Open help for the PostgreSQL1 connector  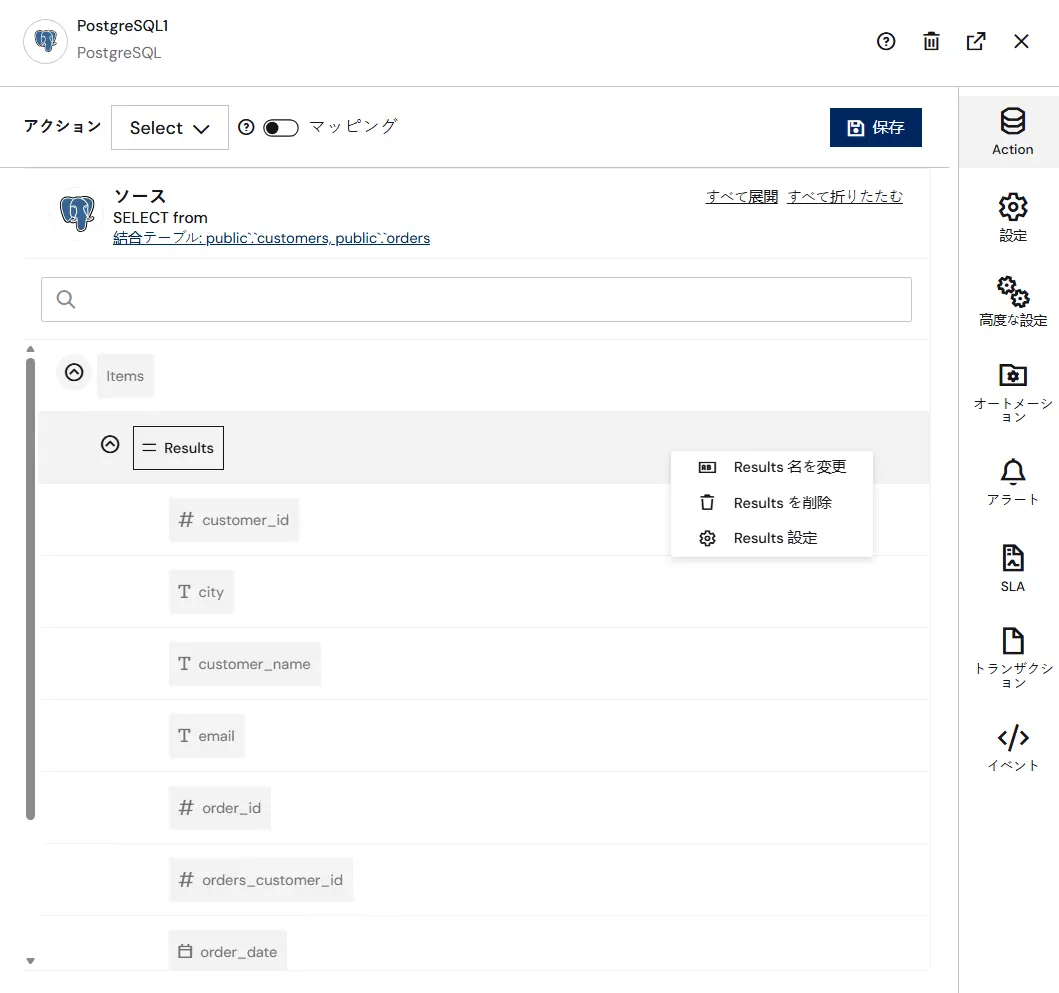[885, 41]
